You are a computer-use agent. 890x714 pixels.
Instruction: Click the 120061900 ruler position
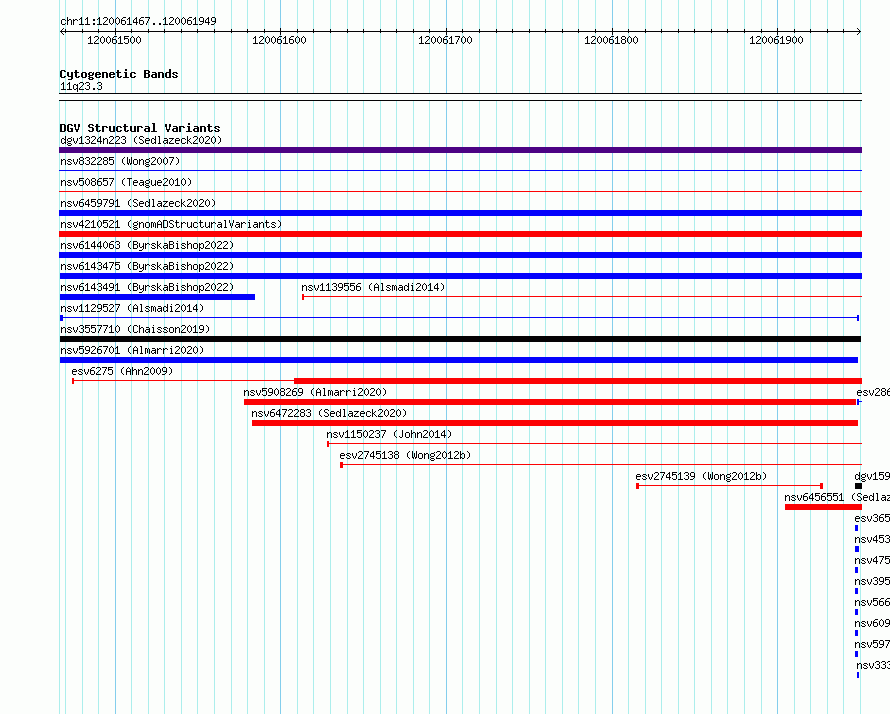pos(776,40)
